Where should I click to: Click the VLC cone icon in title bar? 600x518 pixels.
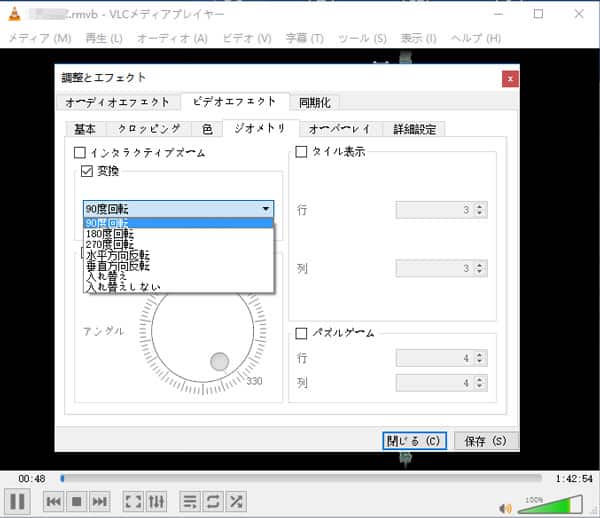[15, 14]
